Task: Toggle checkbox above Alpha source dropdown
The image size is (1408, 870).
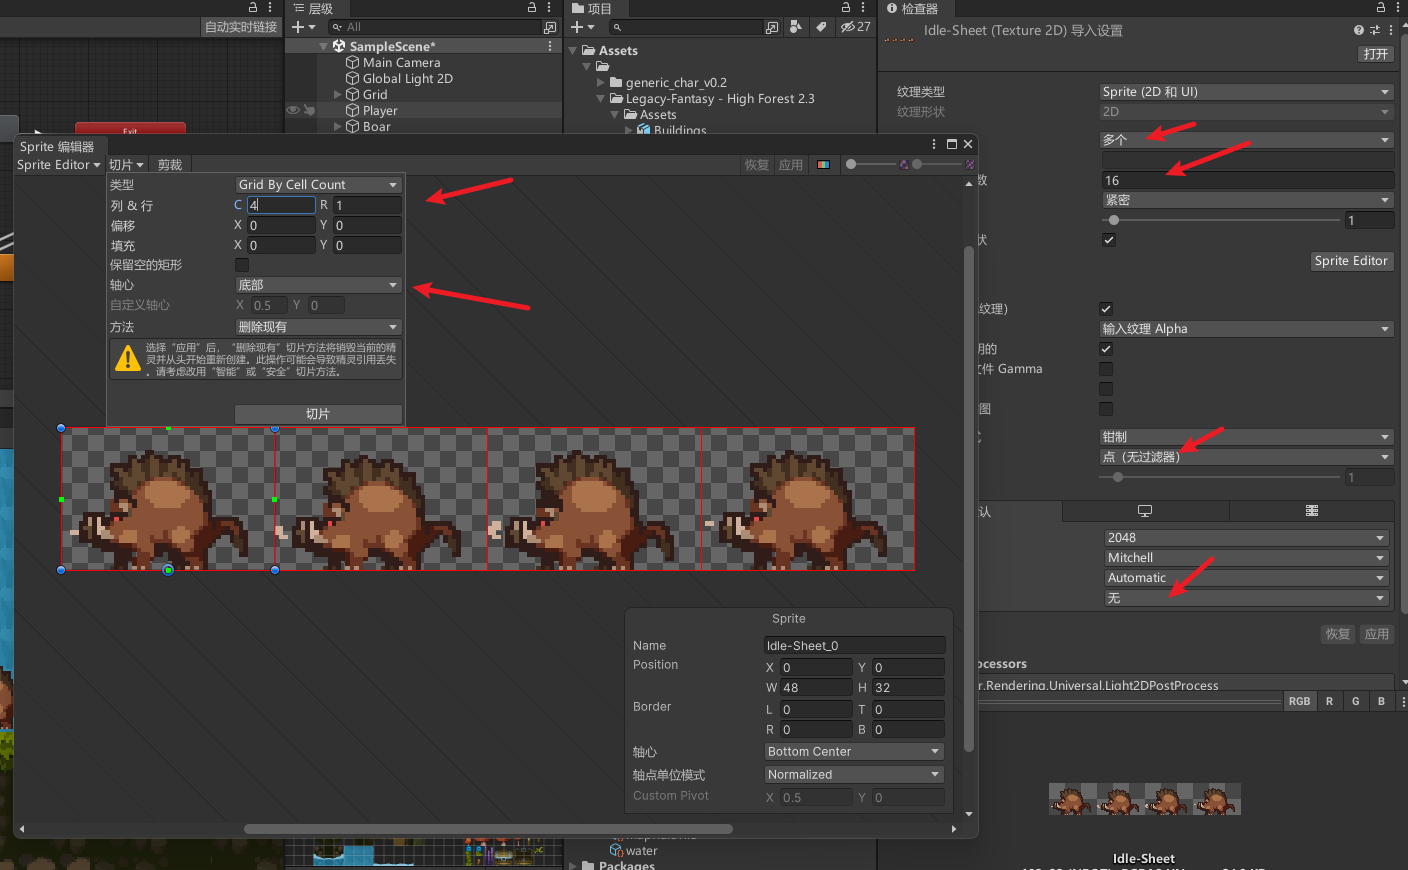Action: click(x=1106, y=309)
